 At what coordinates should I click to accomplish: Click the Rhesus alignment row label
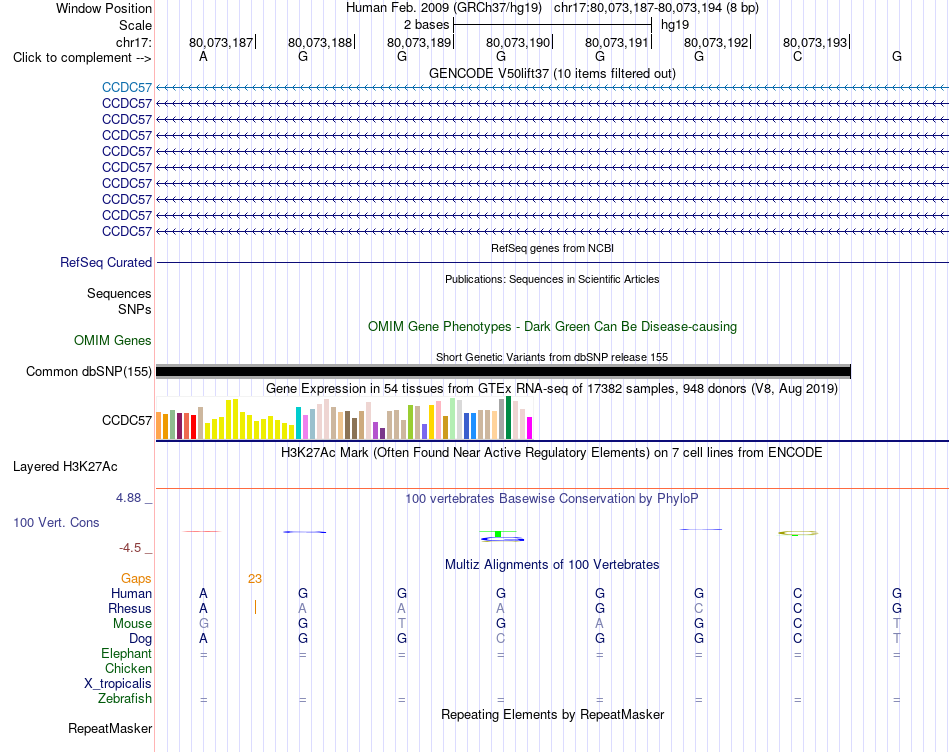pos(130,608)
